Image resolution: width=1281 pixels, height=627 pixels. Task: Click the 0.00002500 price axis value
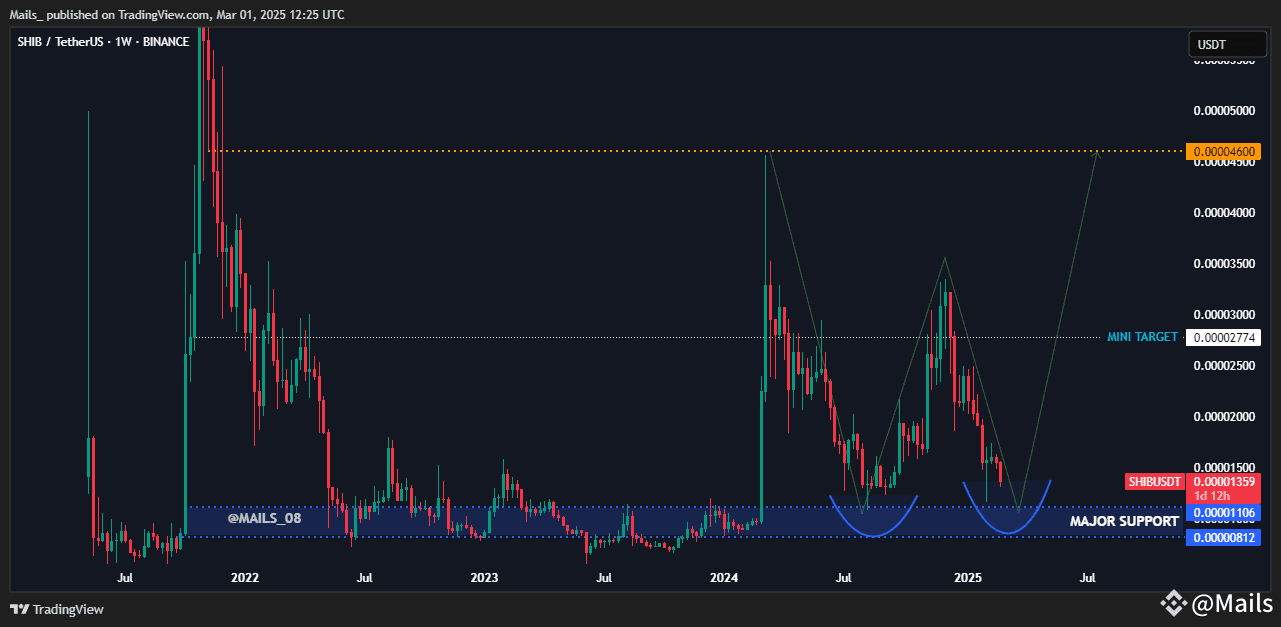tap(1224, 366)
